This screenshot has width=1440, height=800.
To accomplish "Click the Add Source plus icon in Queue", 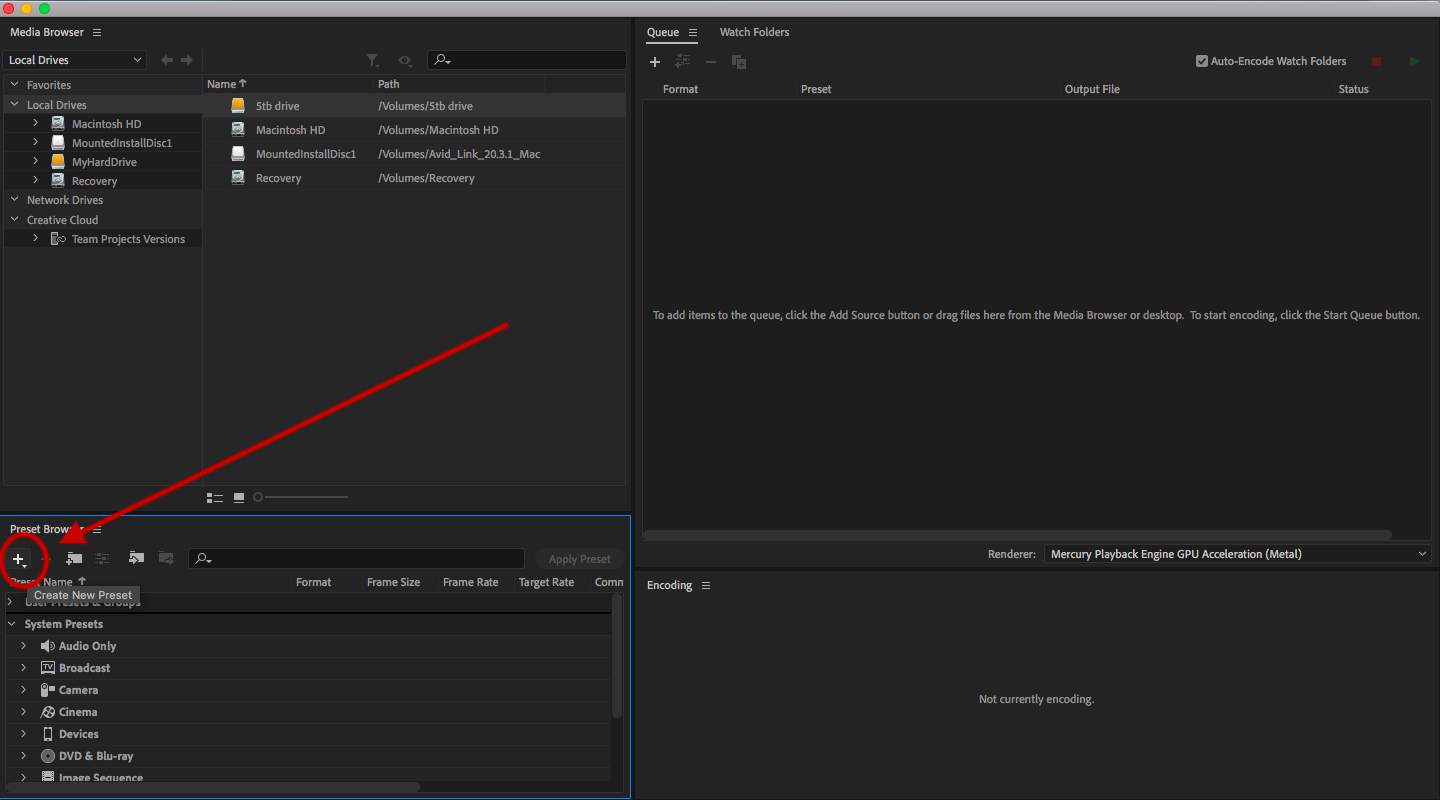I will [655, 62].
